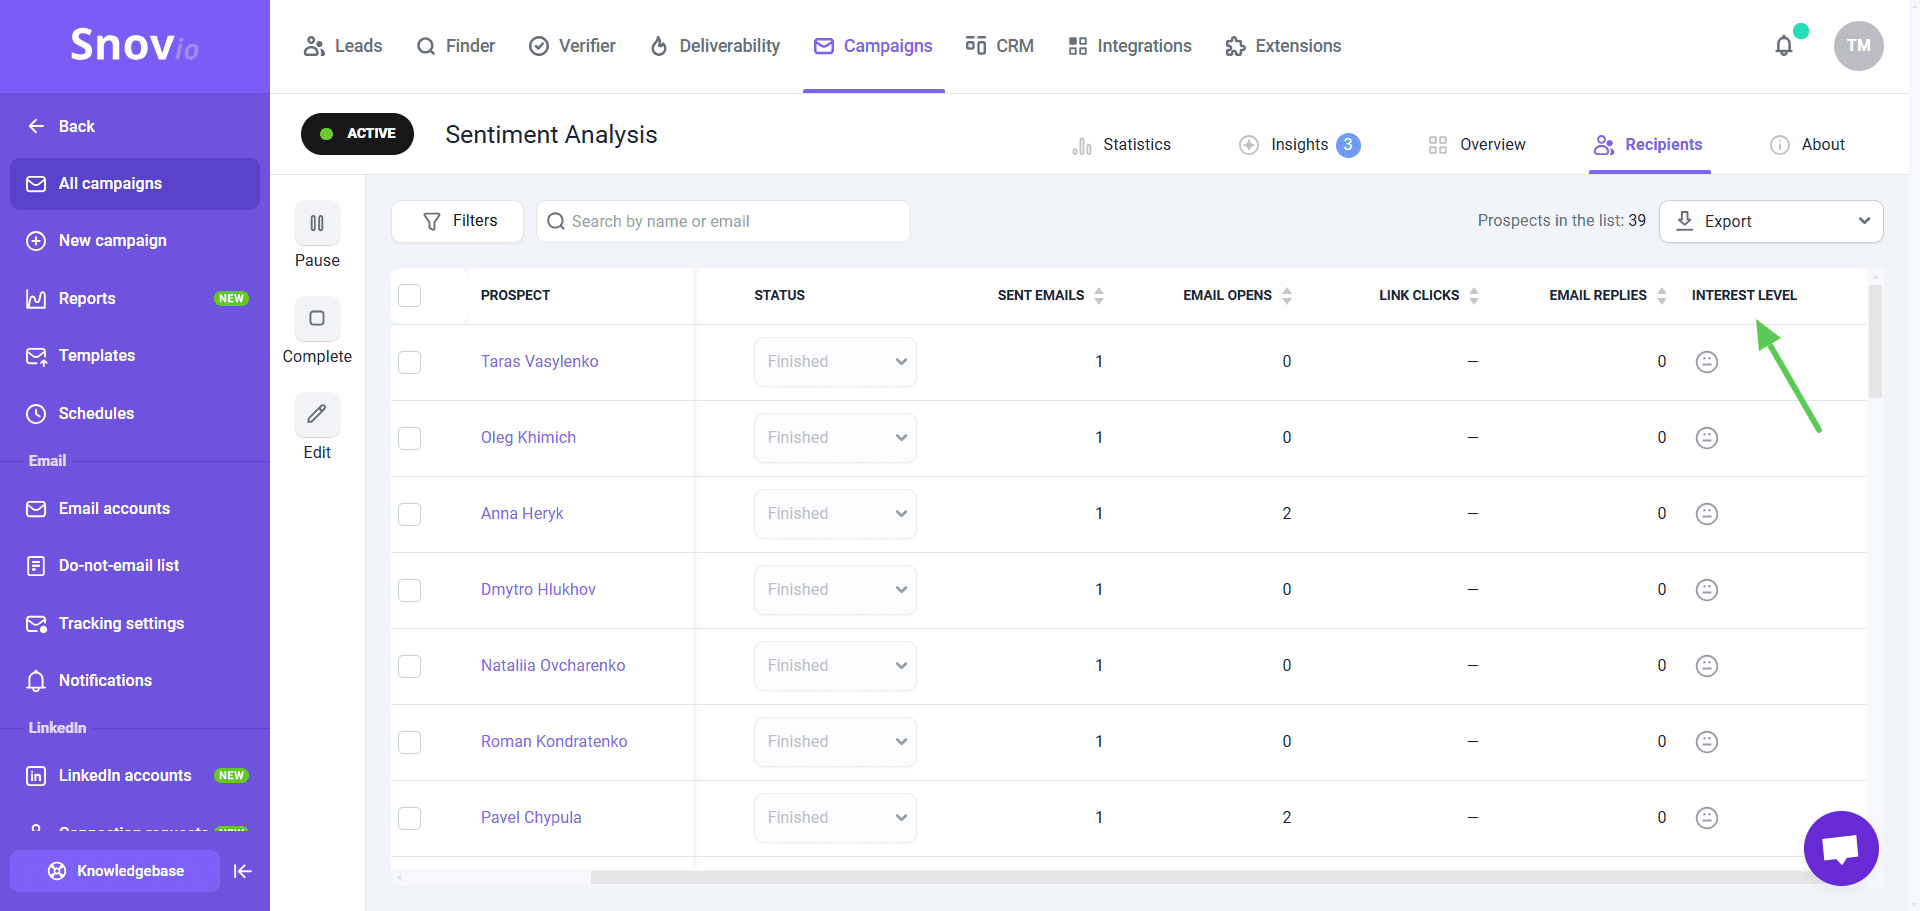Click Taras Vasylenko's interest level face icon
Screen dimensions: 1920x911
coord(1707,362)
